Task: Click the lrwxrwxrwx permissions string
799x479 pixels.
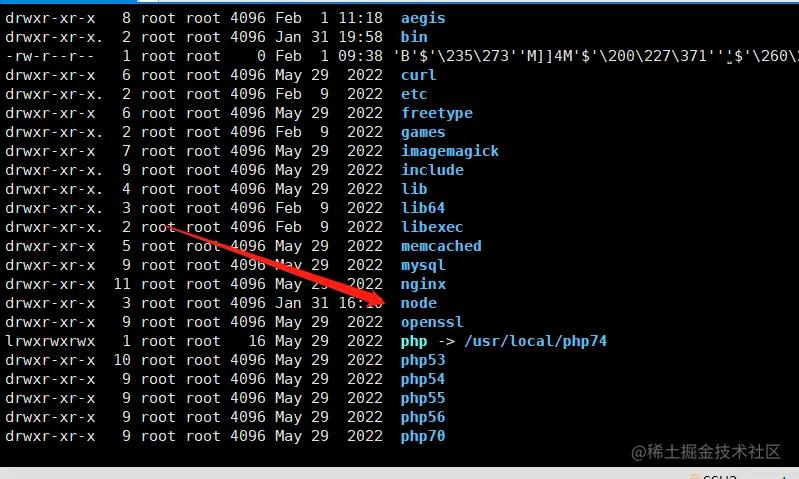Action: pos(50,341)
